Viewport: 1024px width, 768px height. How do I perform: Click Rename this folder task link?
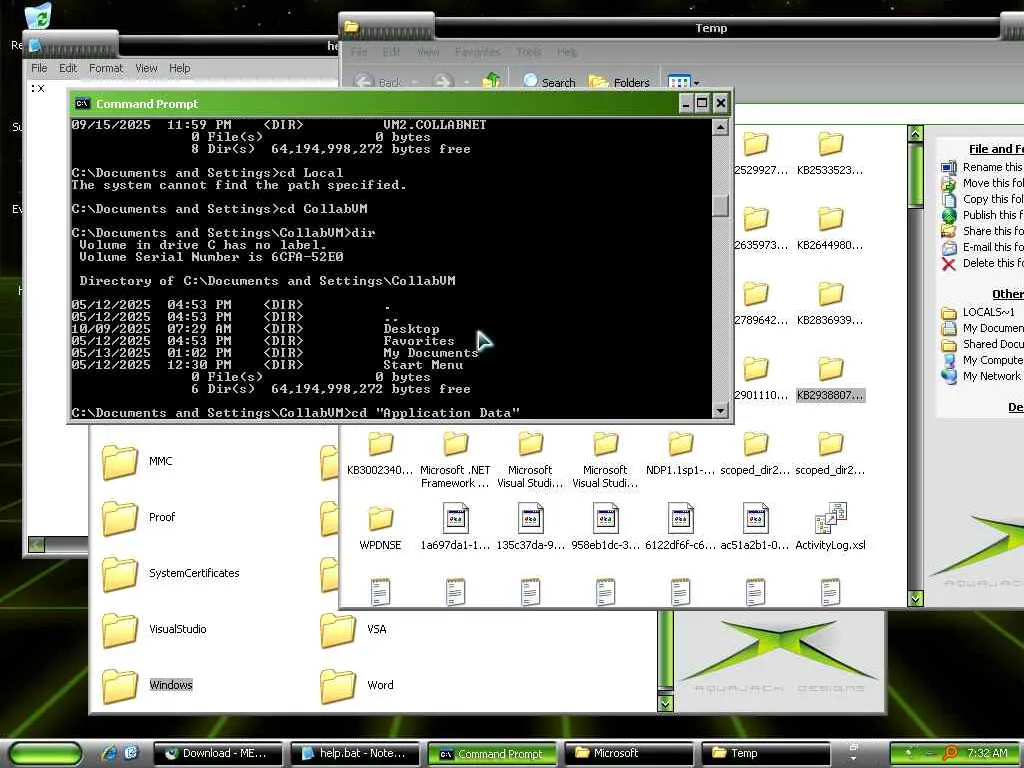click(982, 167)
